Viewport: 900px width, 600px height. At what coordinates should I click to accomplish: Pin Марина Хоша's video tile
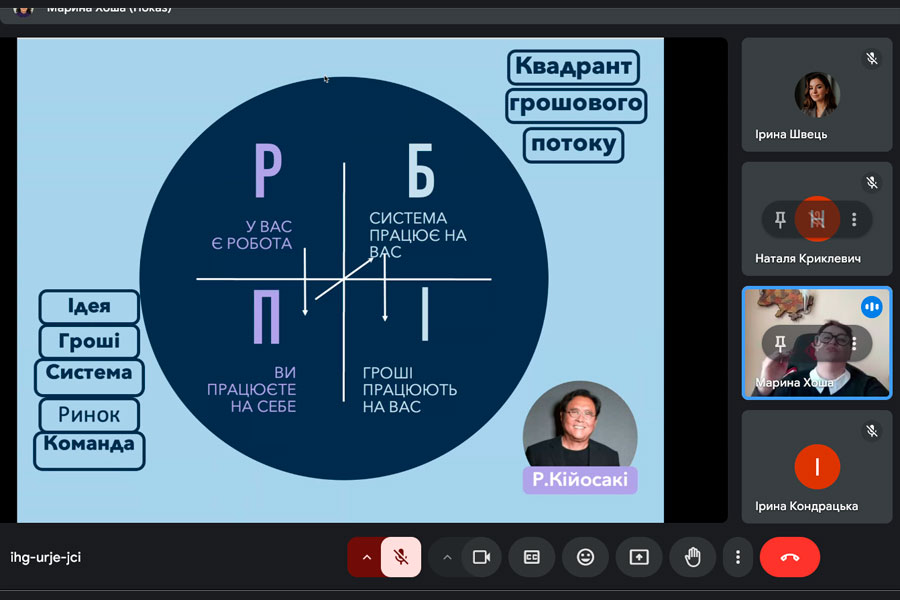pyautogui.click(x=780, y=343)
